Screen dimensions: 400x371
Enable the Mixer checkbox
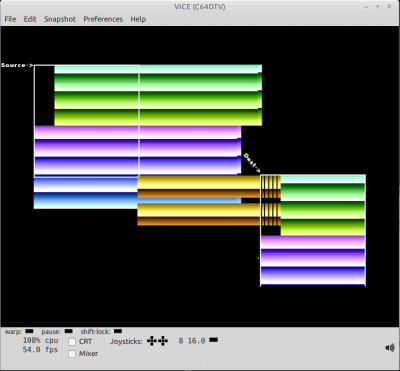(72, 354)
